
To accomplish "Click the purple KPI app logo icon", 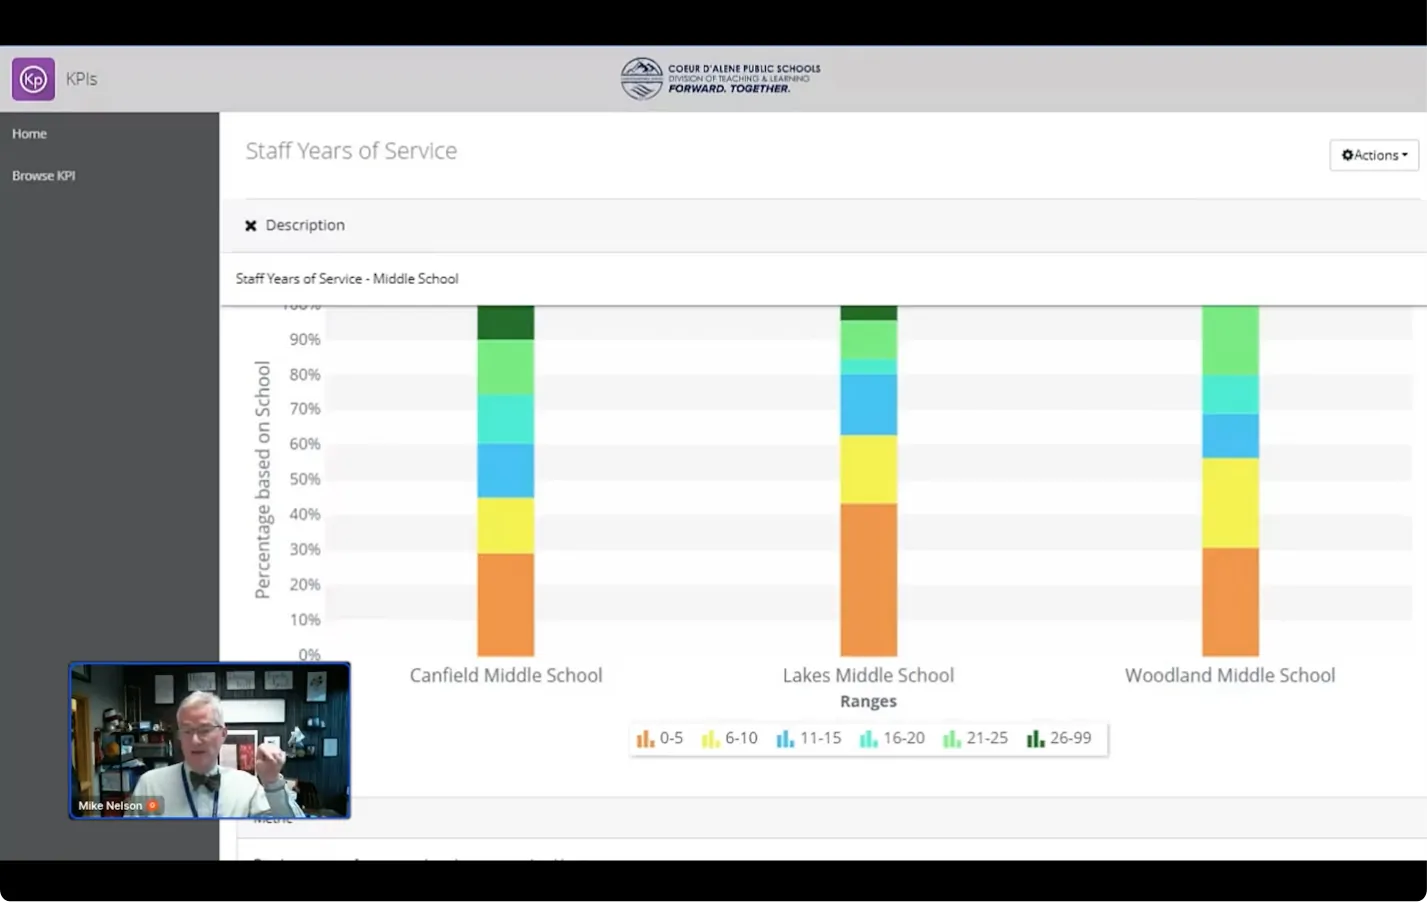I will click(33, 79).
